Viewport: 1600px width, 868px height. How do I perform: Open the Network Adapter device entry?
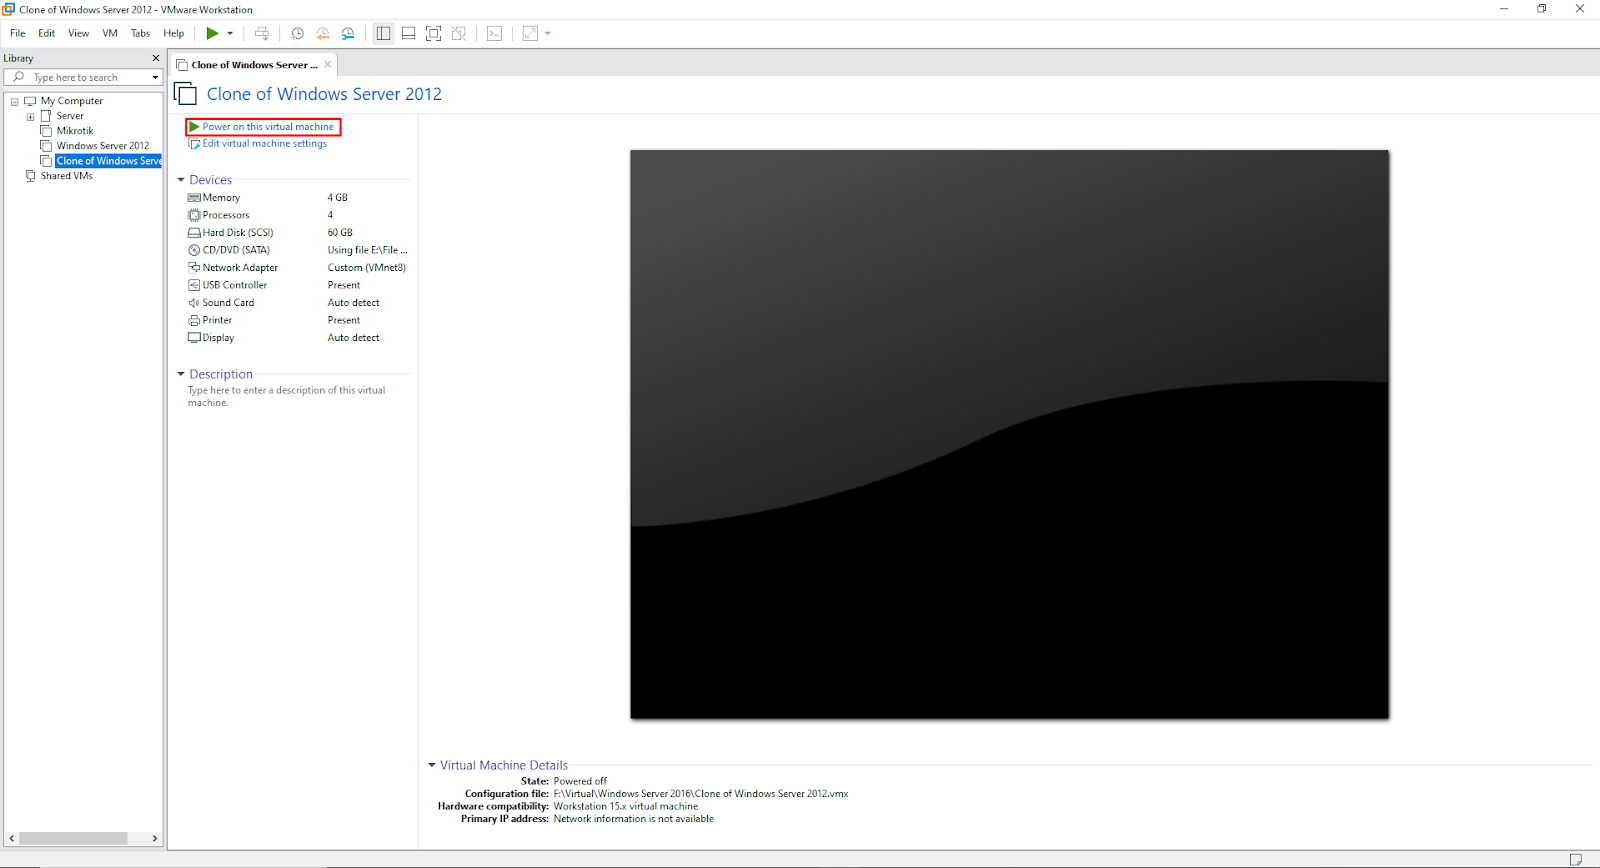[x=240, y=268]
